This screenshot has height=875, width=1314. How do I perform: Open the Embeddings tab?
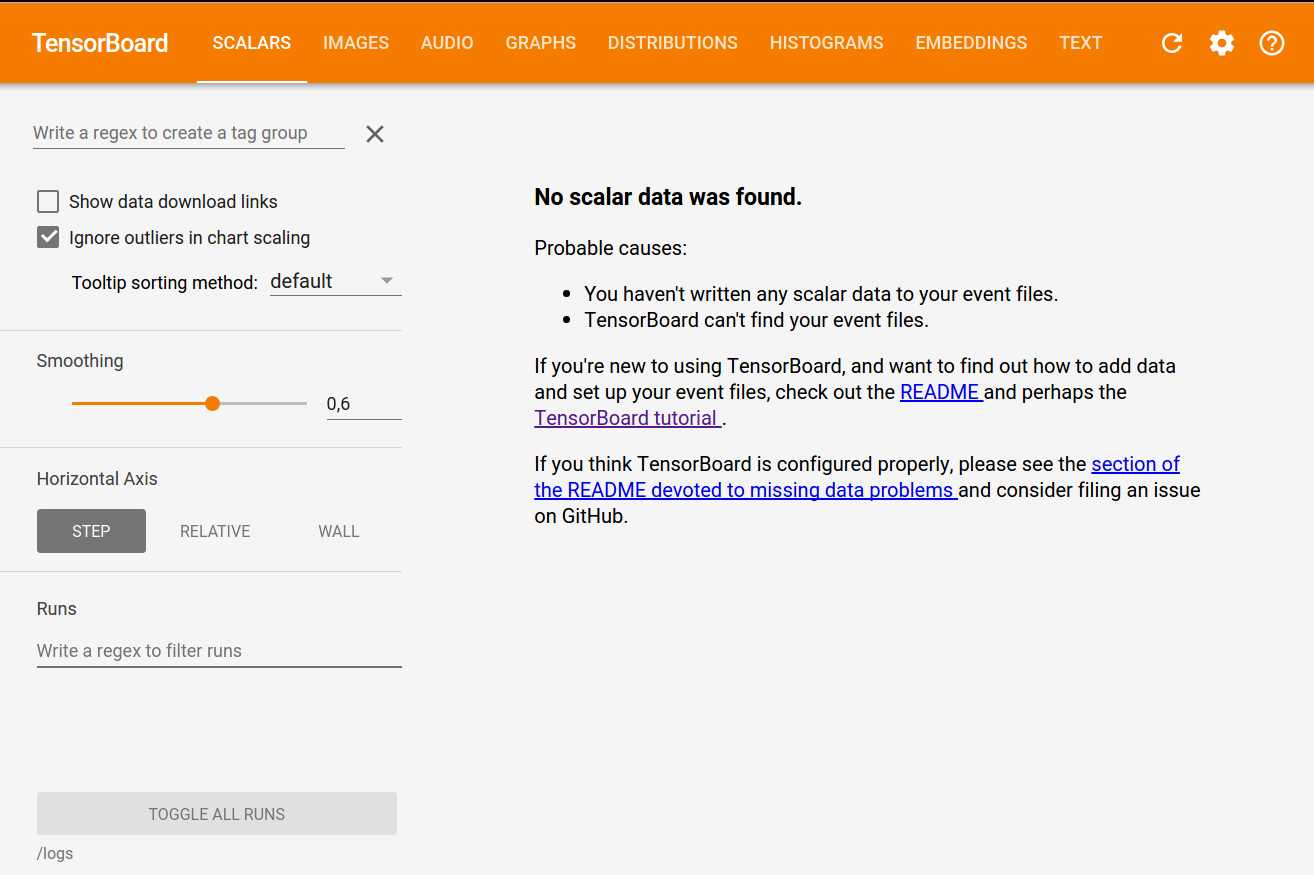pos(971,43)
